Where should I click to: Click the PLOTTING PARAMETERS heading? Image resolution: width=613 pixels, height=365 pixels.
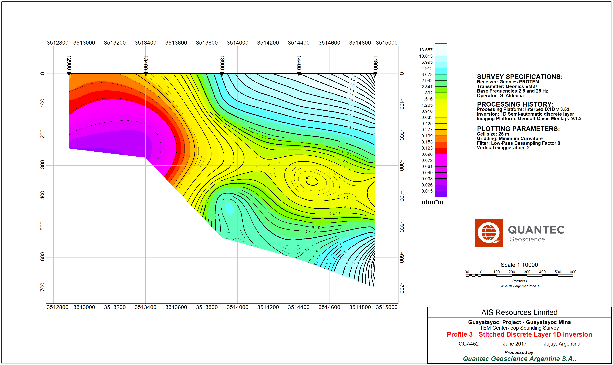click(518, 129)
